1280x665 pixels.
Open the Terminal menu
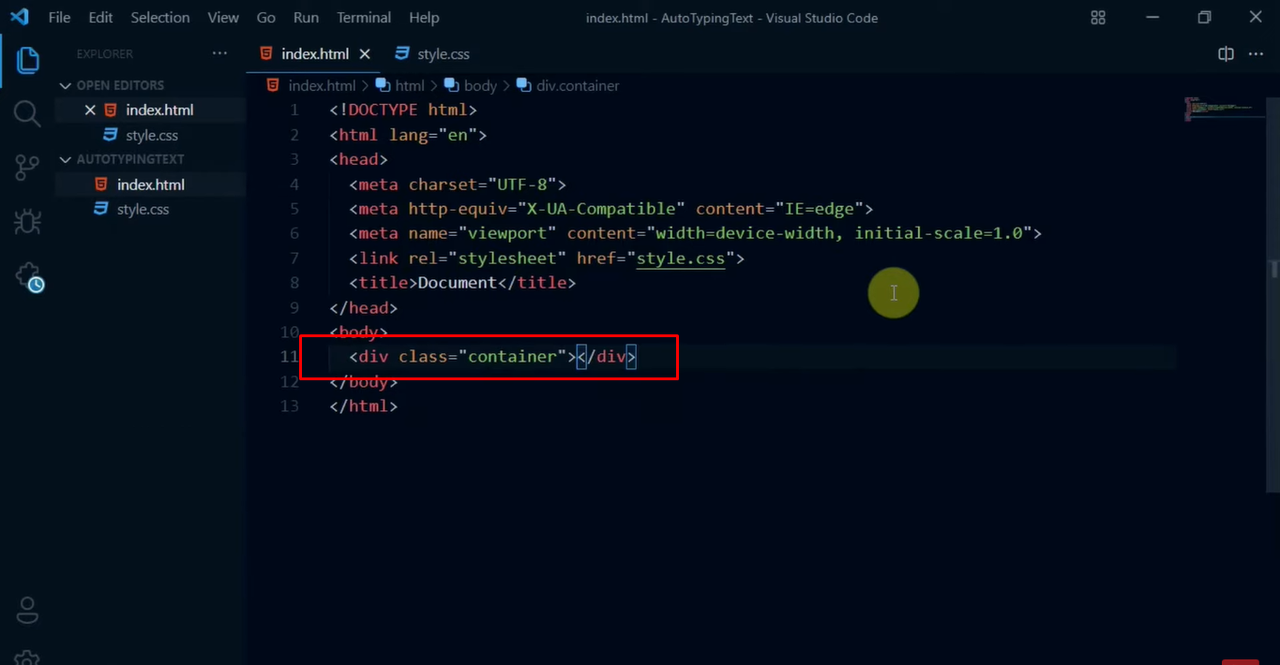(364, 18)
